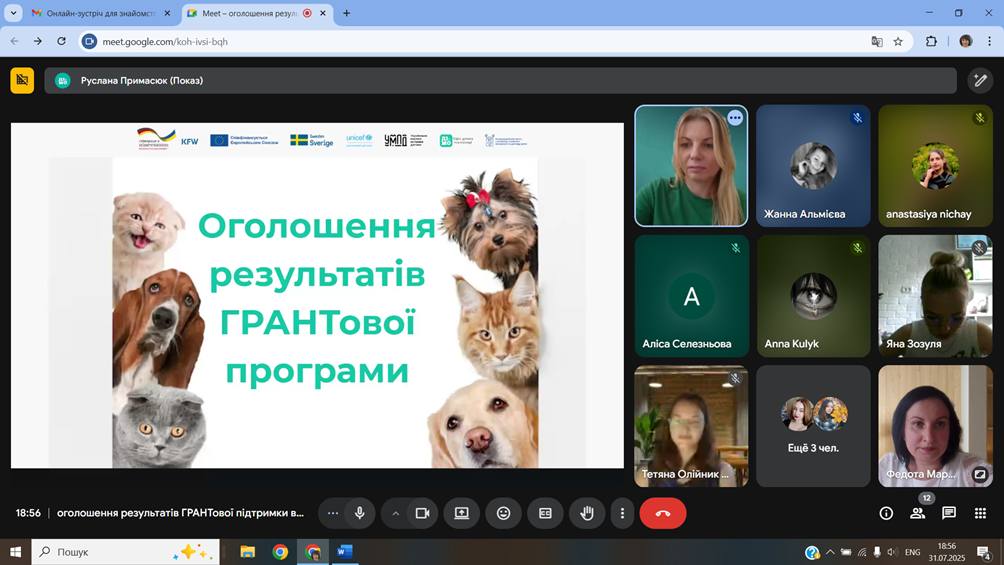This screenshot has height=565, width=1004.
Task: Open the emoji reactions panel
Action: pyautogui.click(x=503, y=513)
